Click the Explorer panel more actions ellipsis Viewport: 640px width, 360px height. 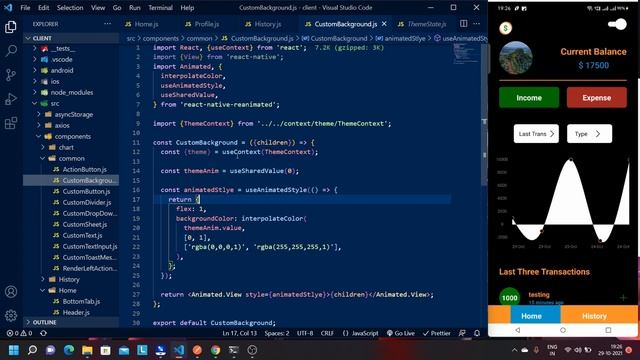[107, 24]
